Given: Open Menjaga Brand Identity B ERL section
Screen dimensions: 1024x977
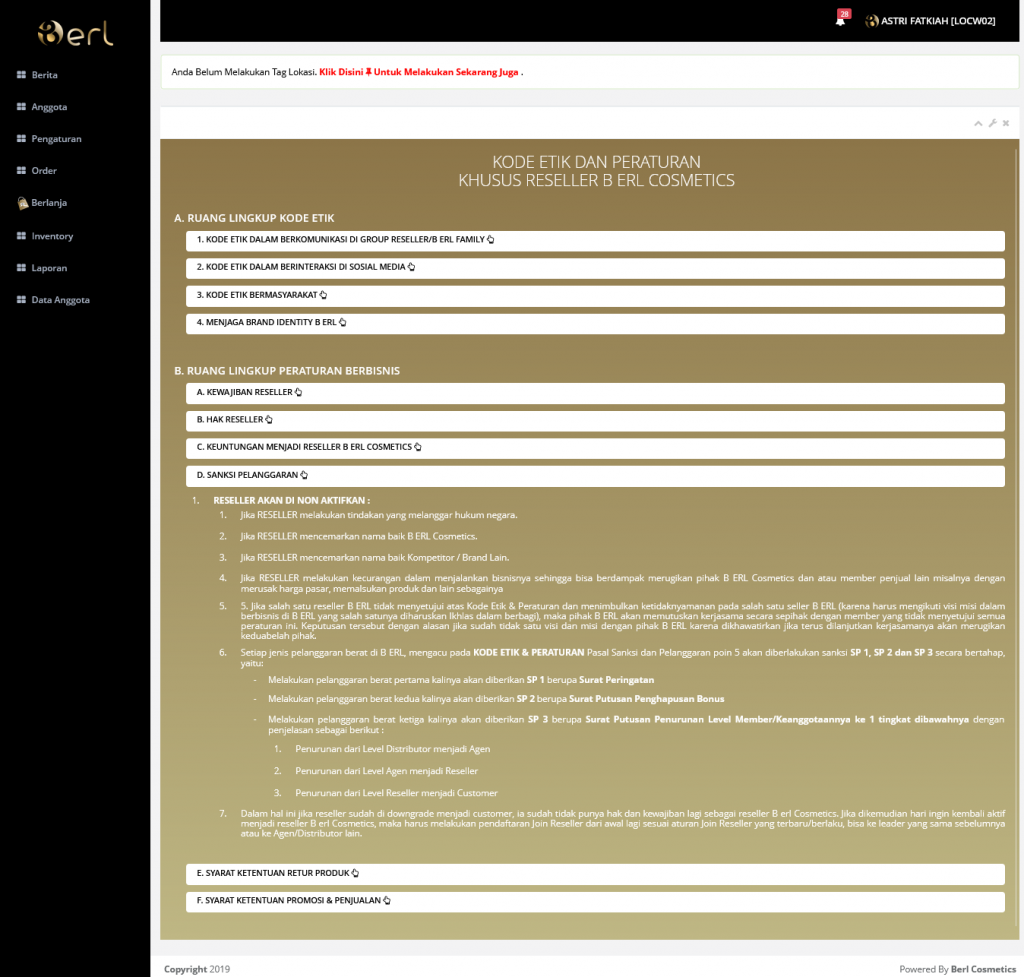Looking at the screenshot, I should [x=270, y=323].
